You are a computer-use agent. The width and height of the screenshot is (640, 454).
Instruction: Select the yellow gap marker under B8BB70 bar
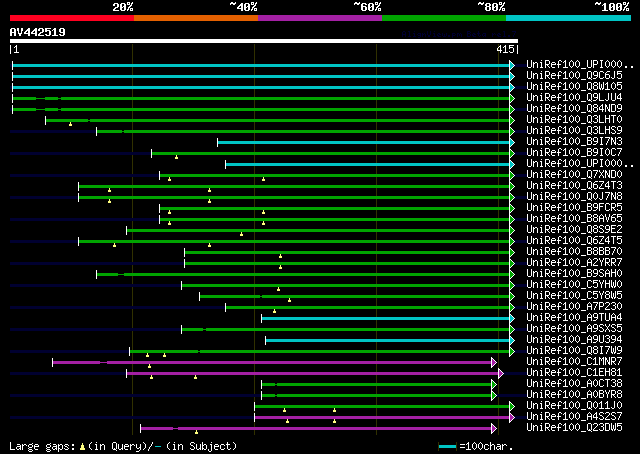click(x=280, y=256)
